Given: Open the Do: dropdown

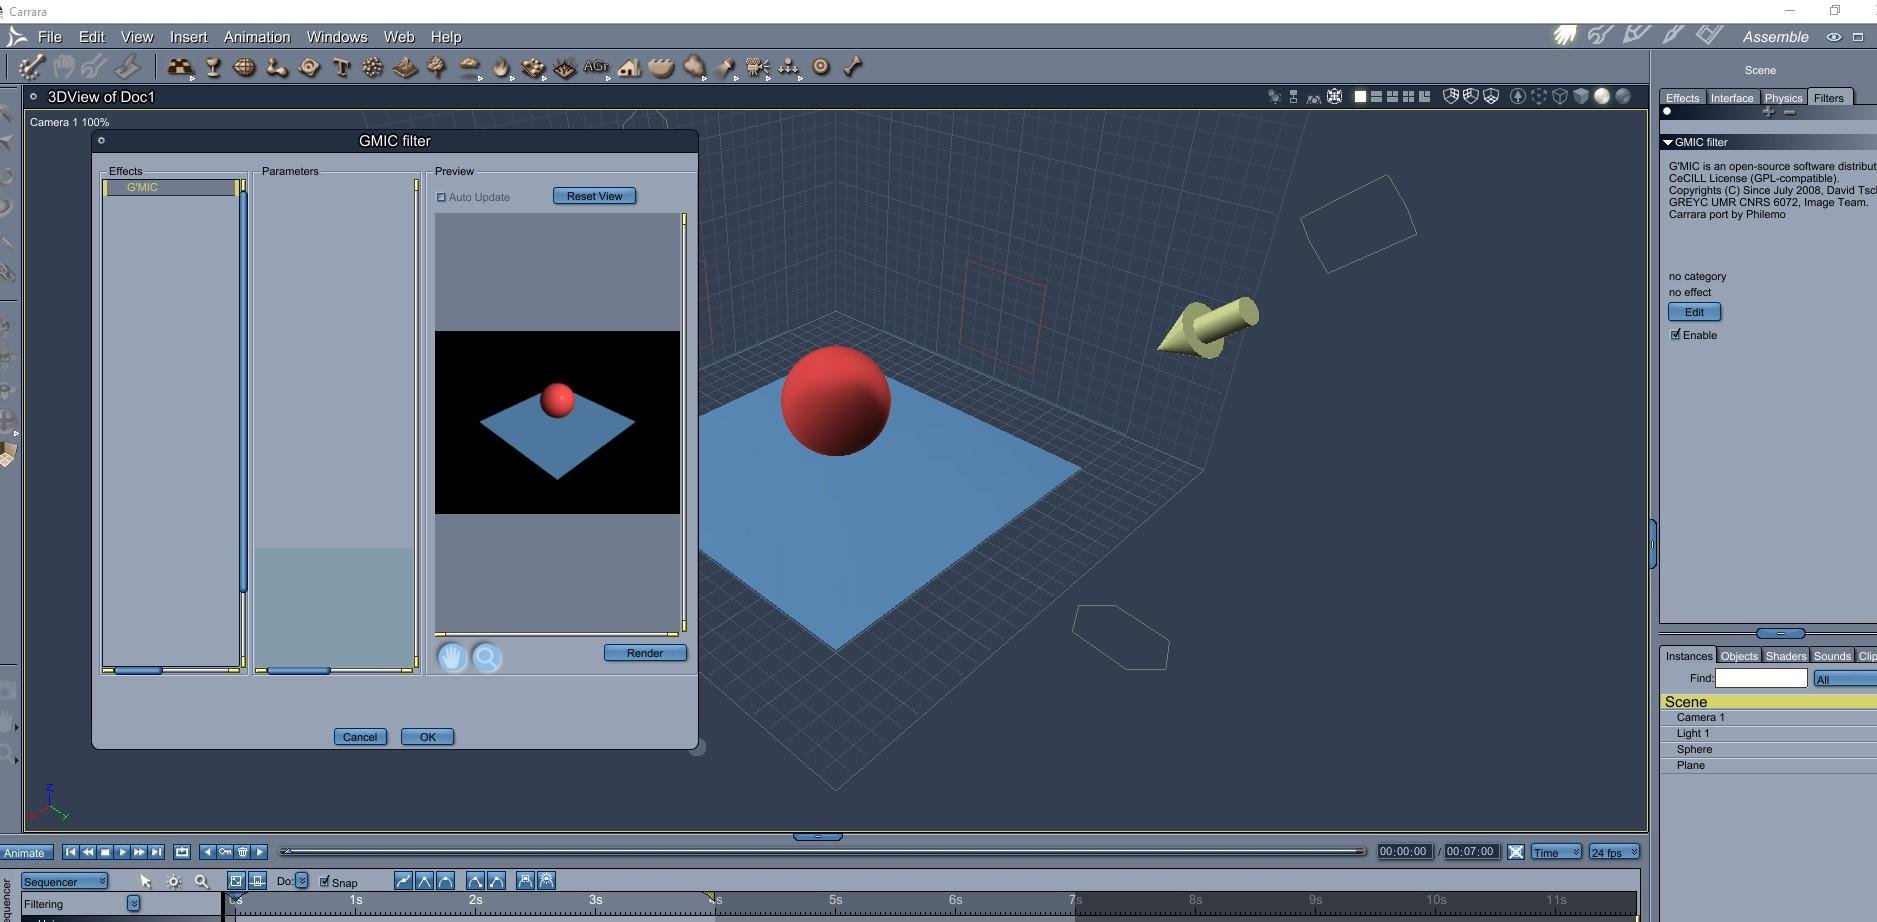Looking at the screenshot, I should (x=301, y=881).
